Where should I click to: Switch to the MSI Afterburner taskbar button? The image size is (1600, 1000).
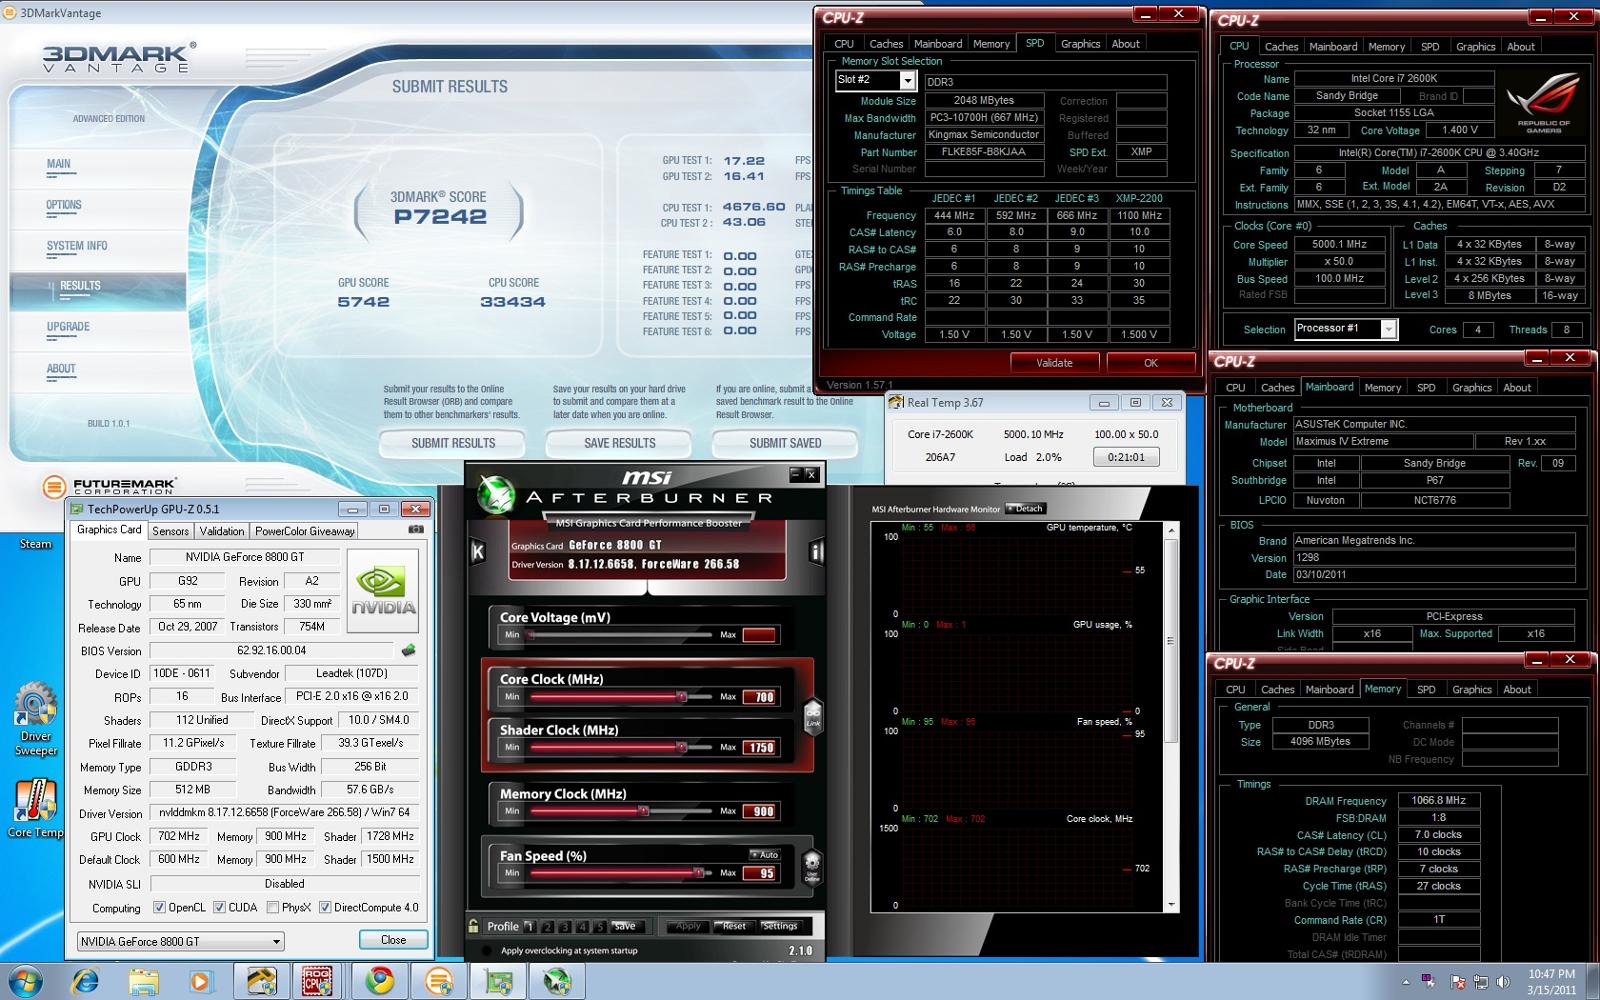[557, 981]
